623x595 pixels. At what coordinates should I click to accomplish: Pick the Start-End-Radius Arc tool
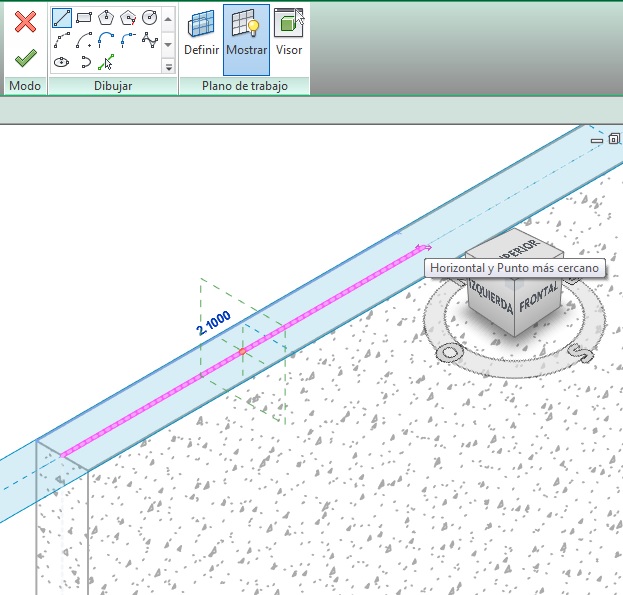pos(62,40)
